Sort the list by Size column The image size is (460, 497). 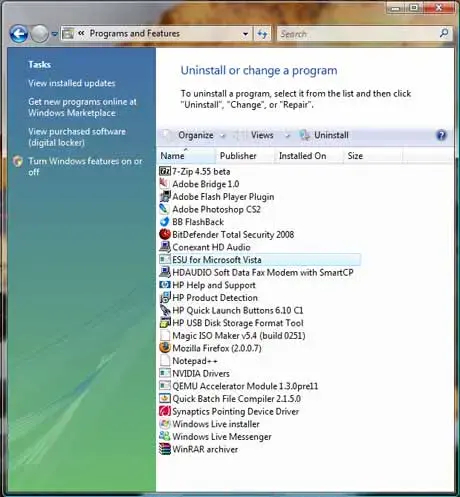point(373,156)
